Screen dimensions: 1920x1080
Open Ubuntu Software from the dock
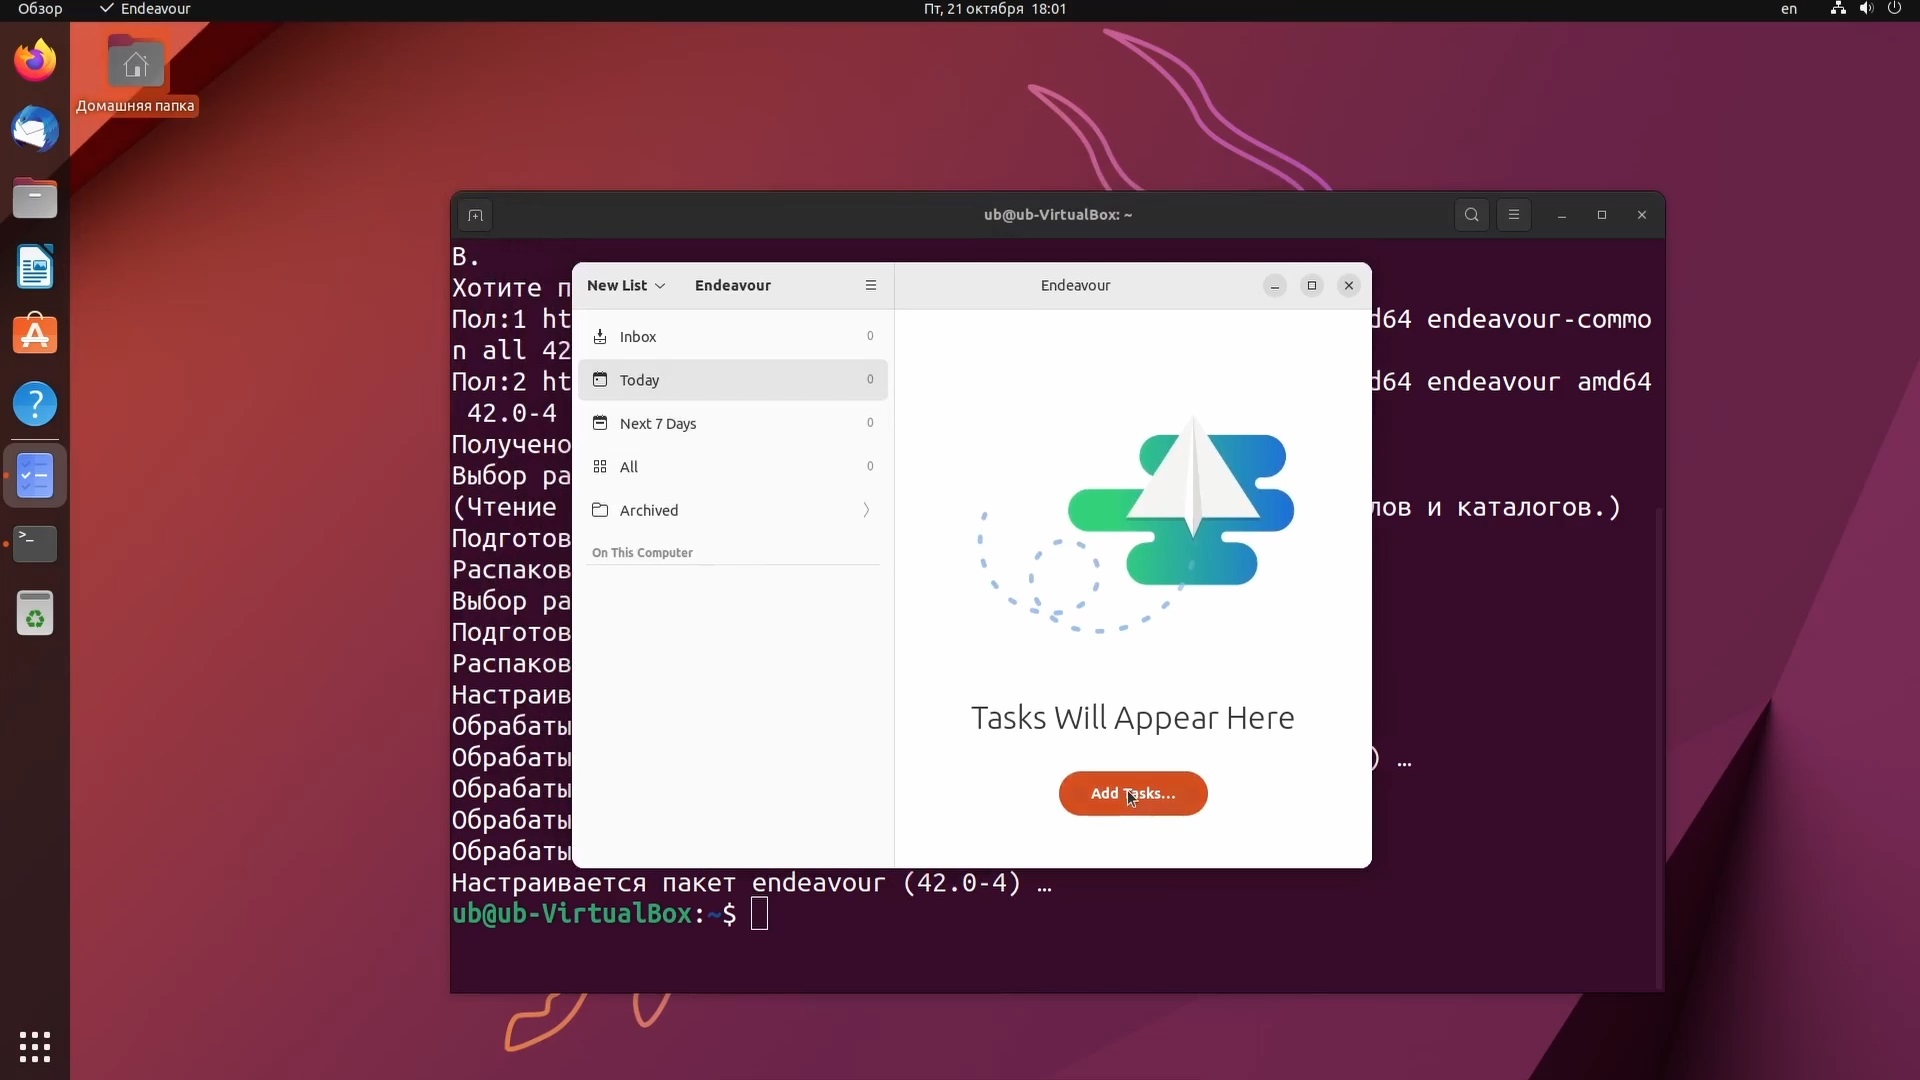pos(35,335)
